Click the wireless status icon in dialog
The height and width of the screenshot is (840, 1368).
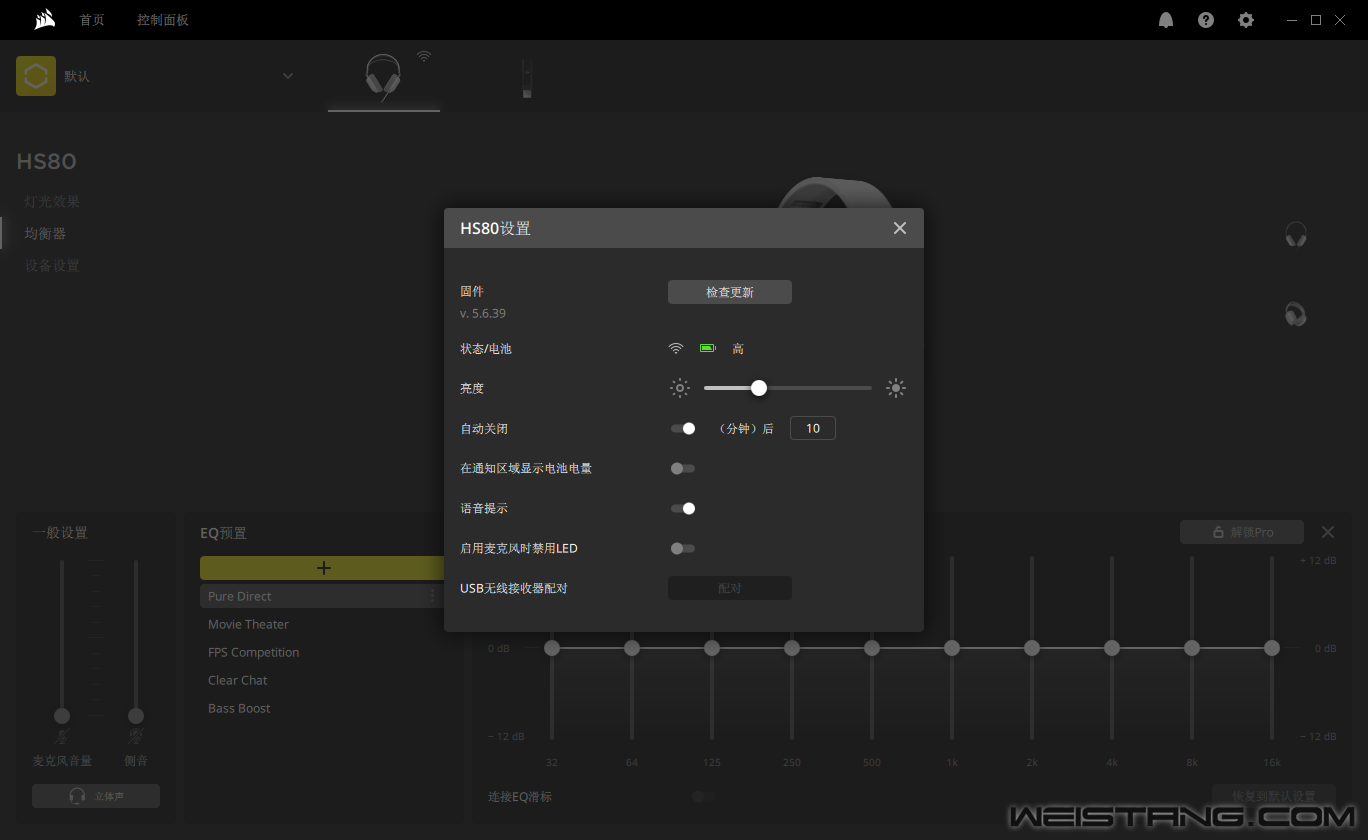(x=676, y=348)
